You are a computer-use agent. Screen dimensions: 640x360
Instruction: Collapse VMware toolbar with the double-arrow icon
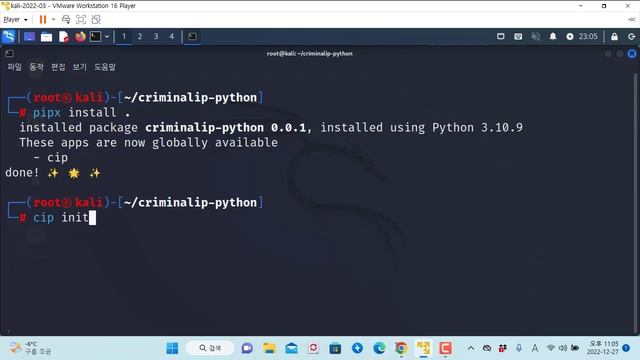(631, 20)
